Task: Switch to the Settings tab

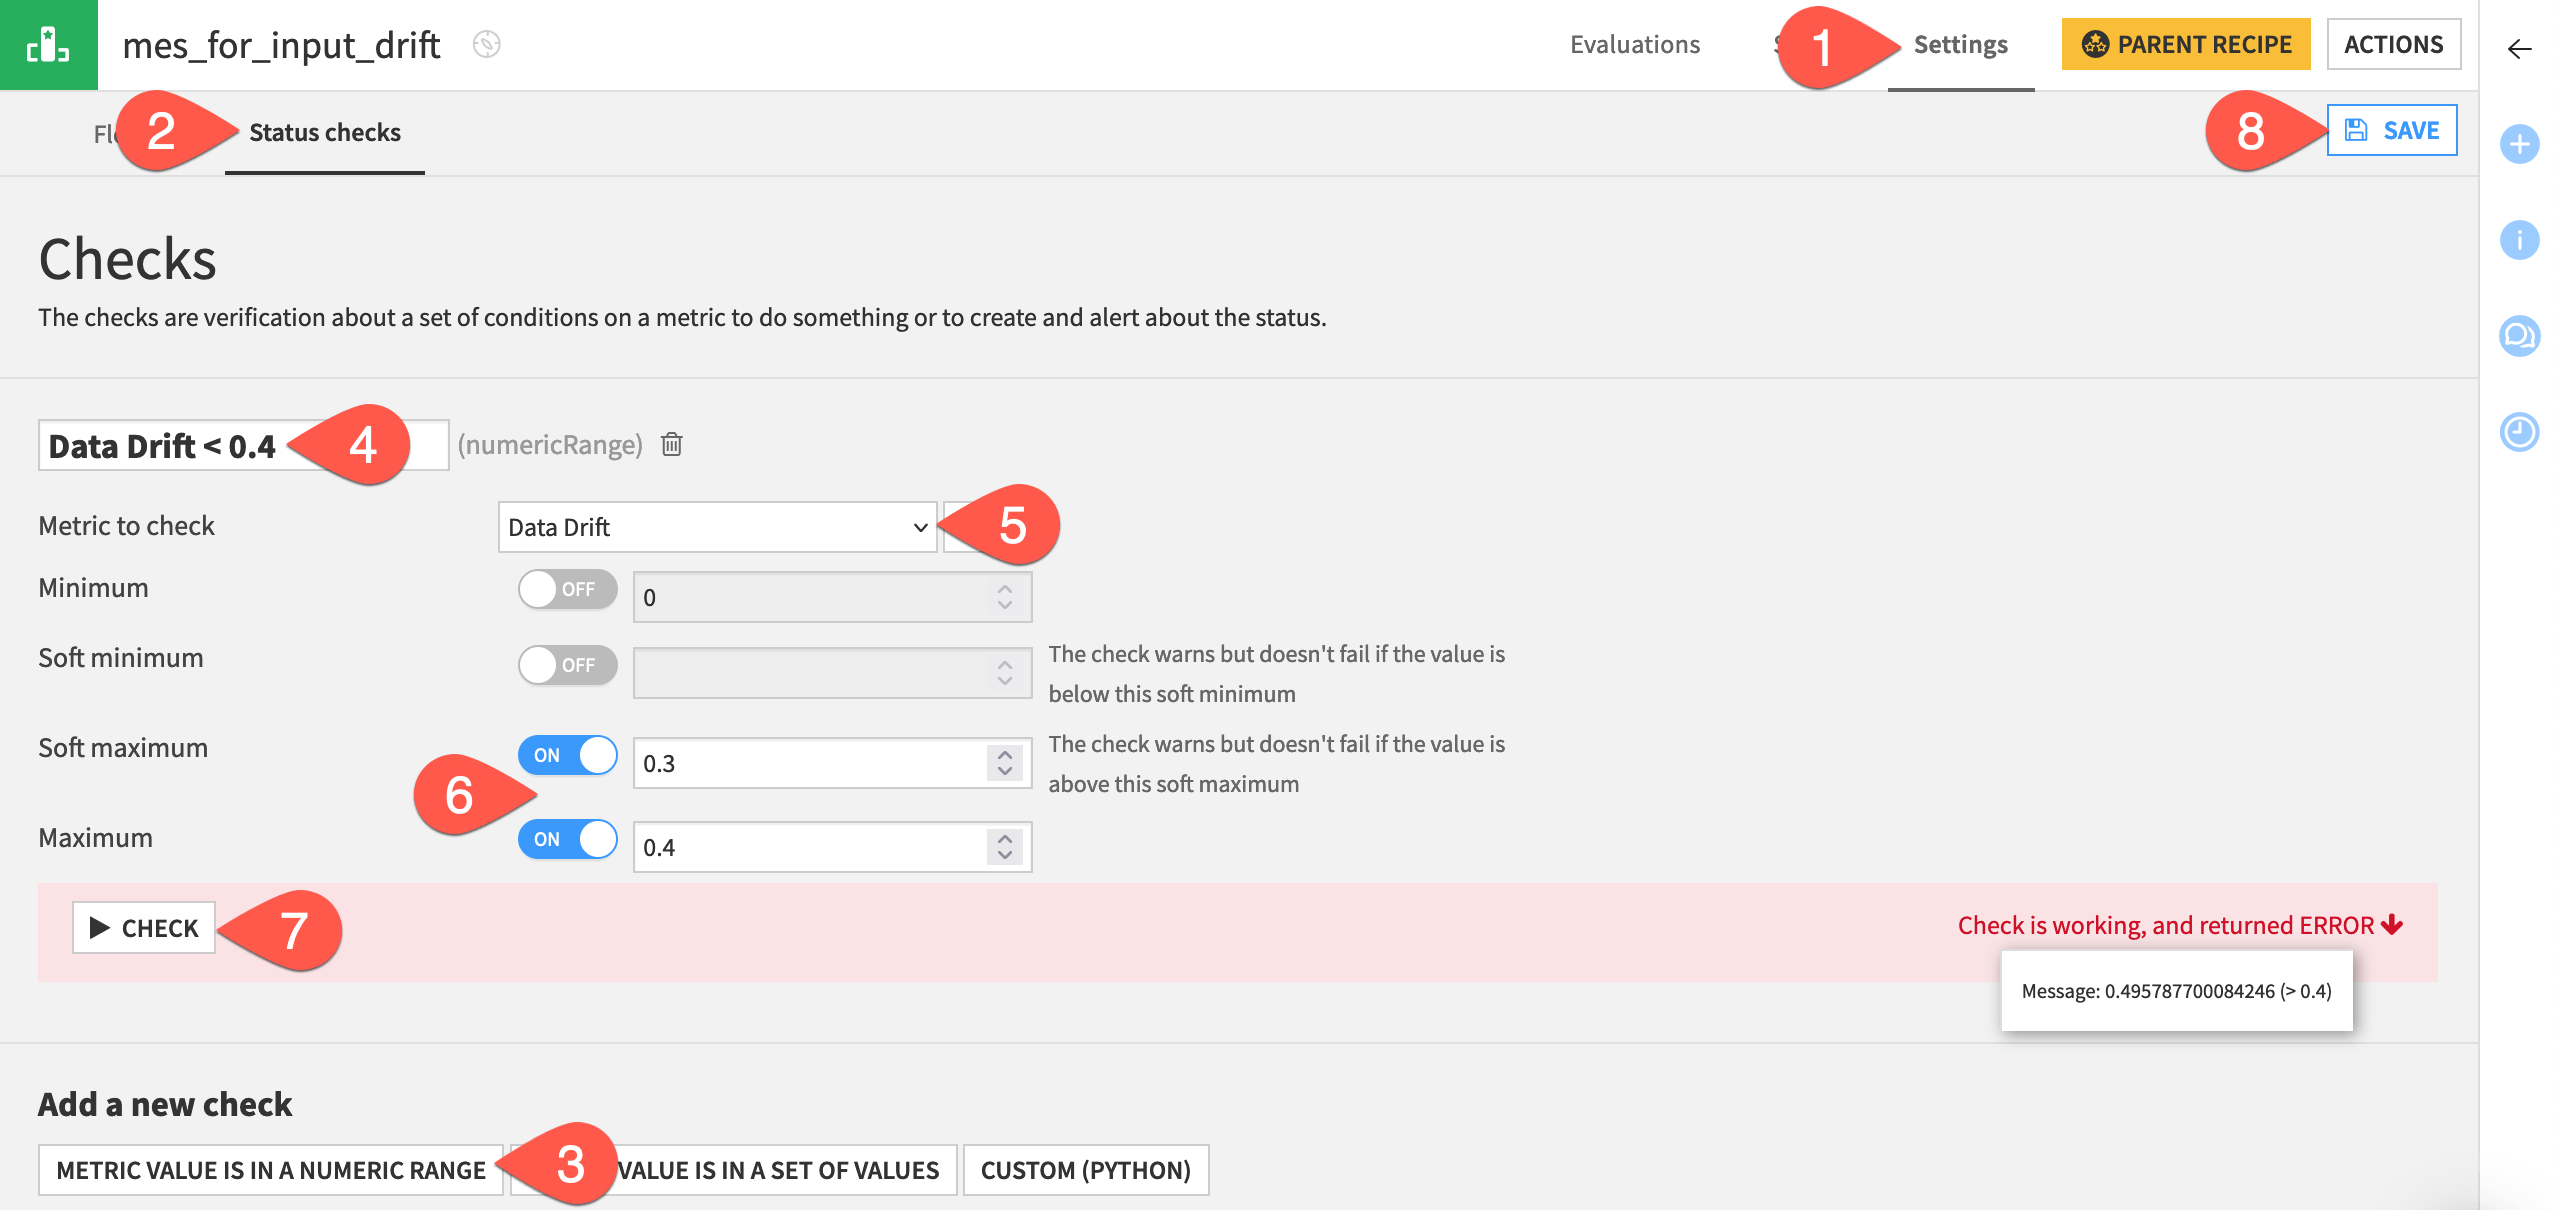Action: (x=1958, y=44)
